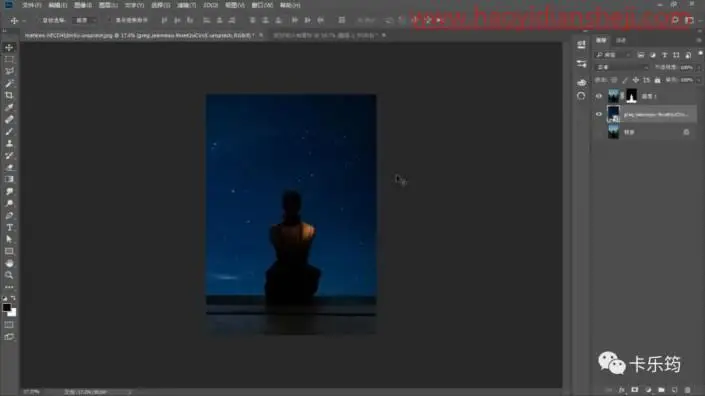Viewport: 705px width, 396px height.
Task: Select the Blur tool
Action: pyautogui.click(x=9, y=191)
